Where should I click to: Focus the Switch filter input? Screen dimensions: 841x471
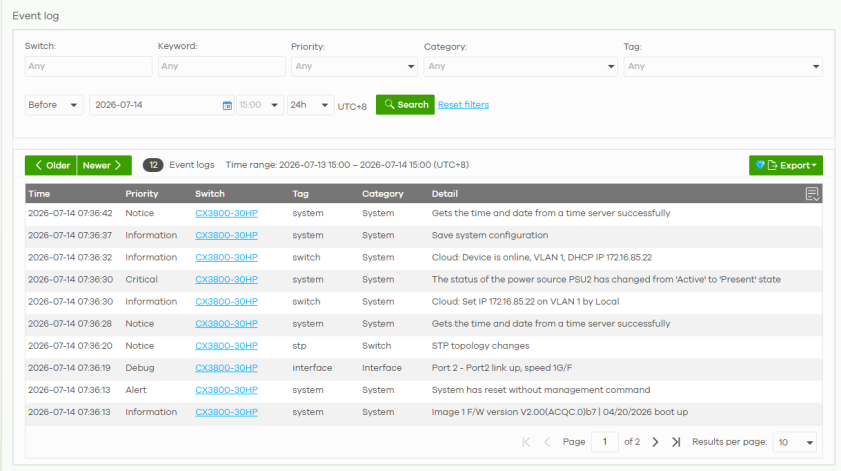(88, 67)
